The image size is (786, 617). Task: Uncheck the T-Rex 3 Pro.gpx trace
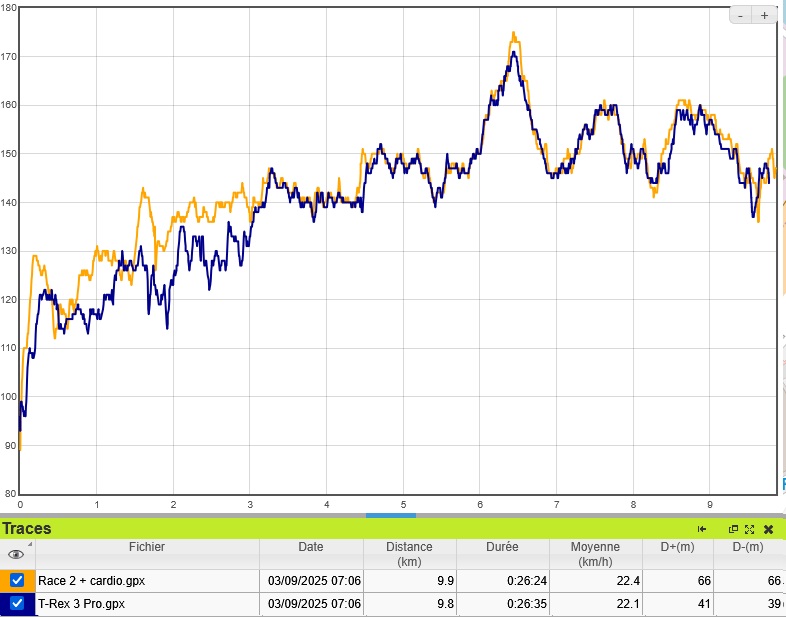pyautogui.click(x=17, y=604)
